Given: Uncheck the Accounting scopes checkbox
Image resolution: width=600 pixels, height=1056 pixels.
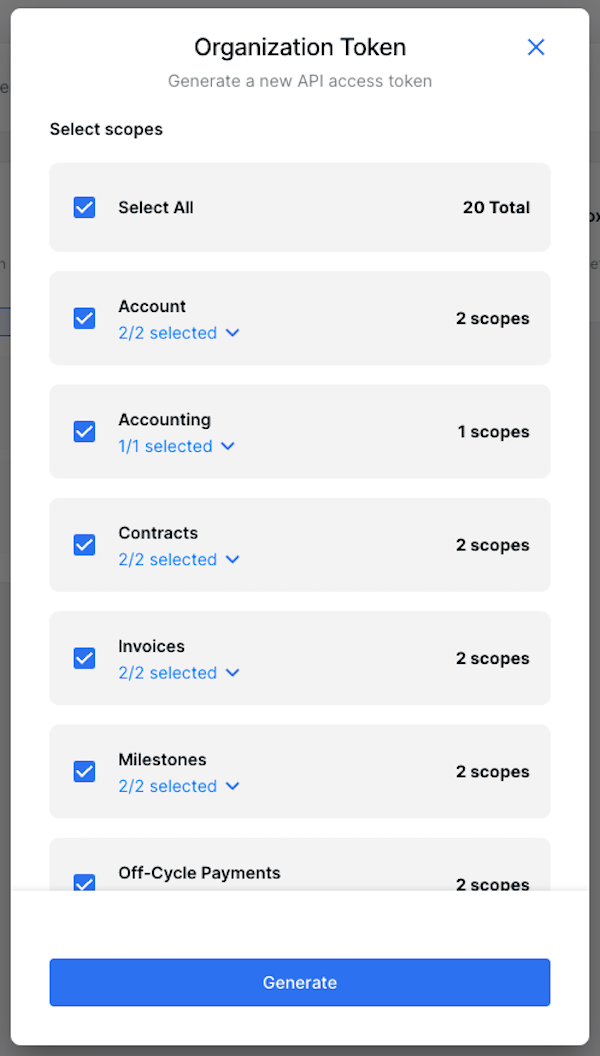Looking at the screenshot, I should click(x=85, y=432).
